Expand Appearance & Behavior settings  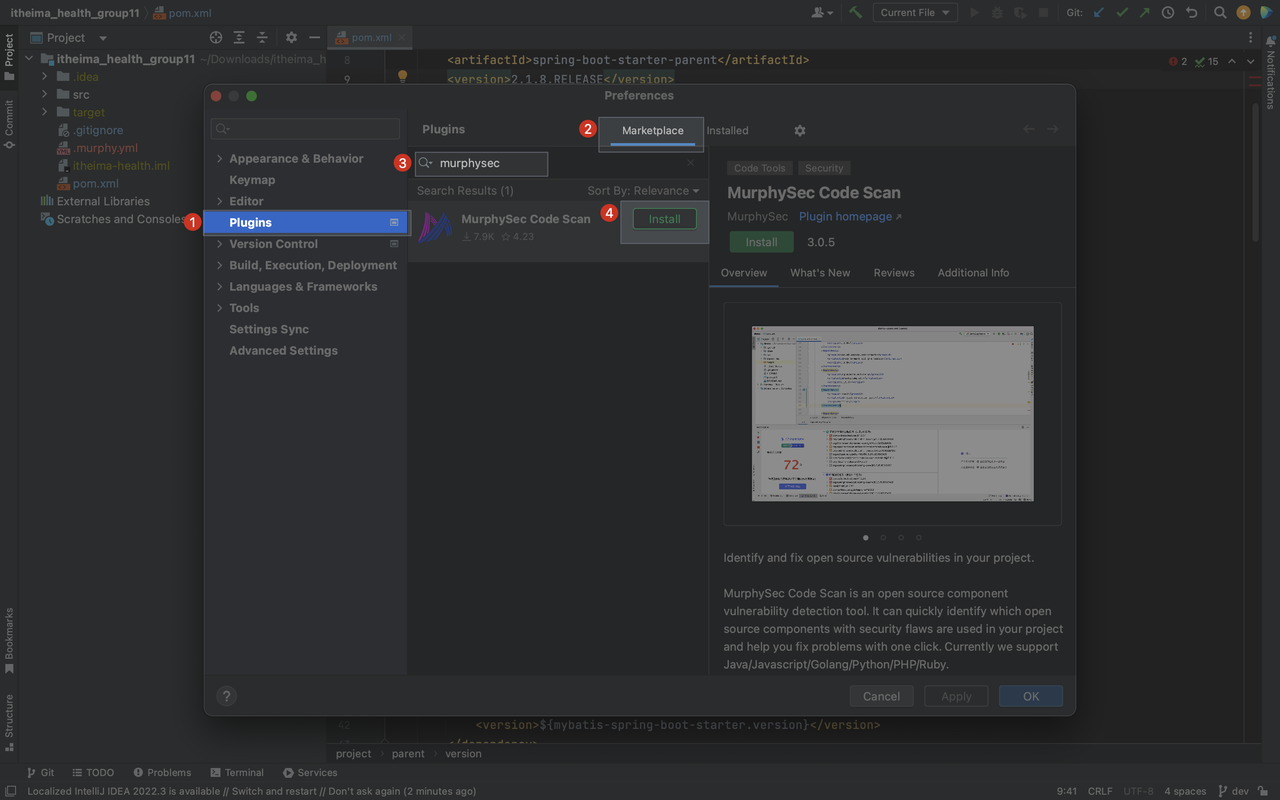coord(220,159)
